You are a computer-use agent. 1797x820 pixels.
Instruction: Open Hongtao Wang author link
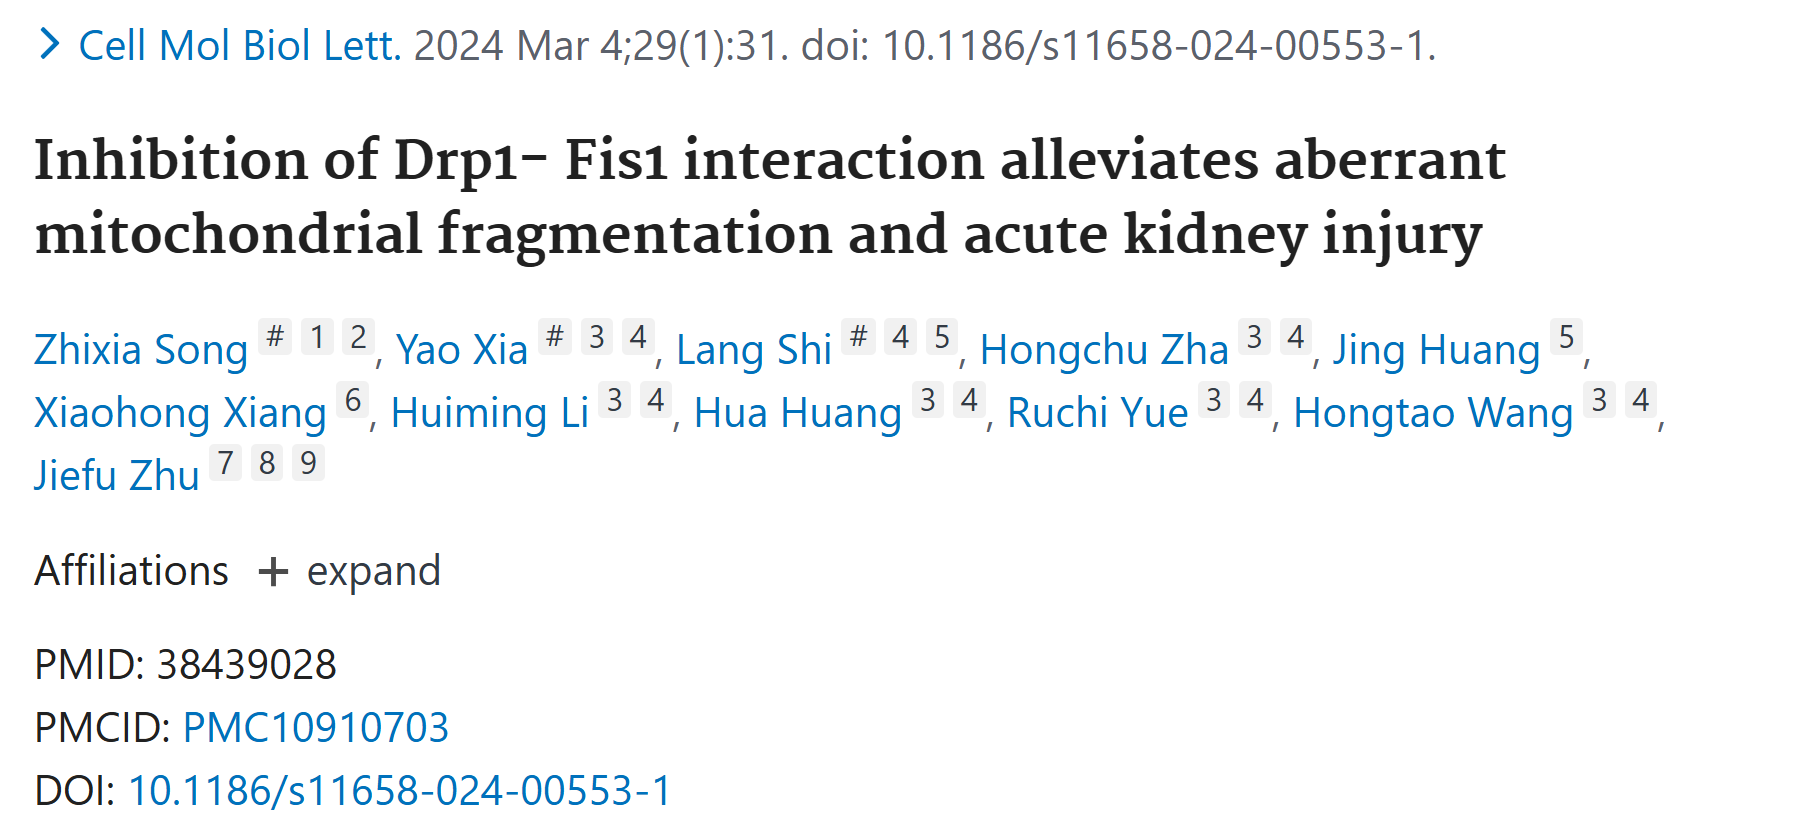(x=1433, y=413)
